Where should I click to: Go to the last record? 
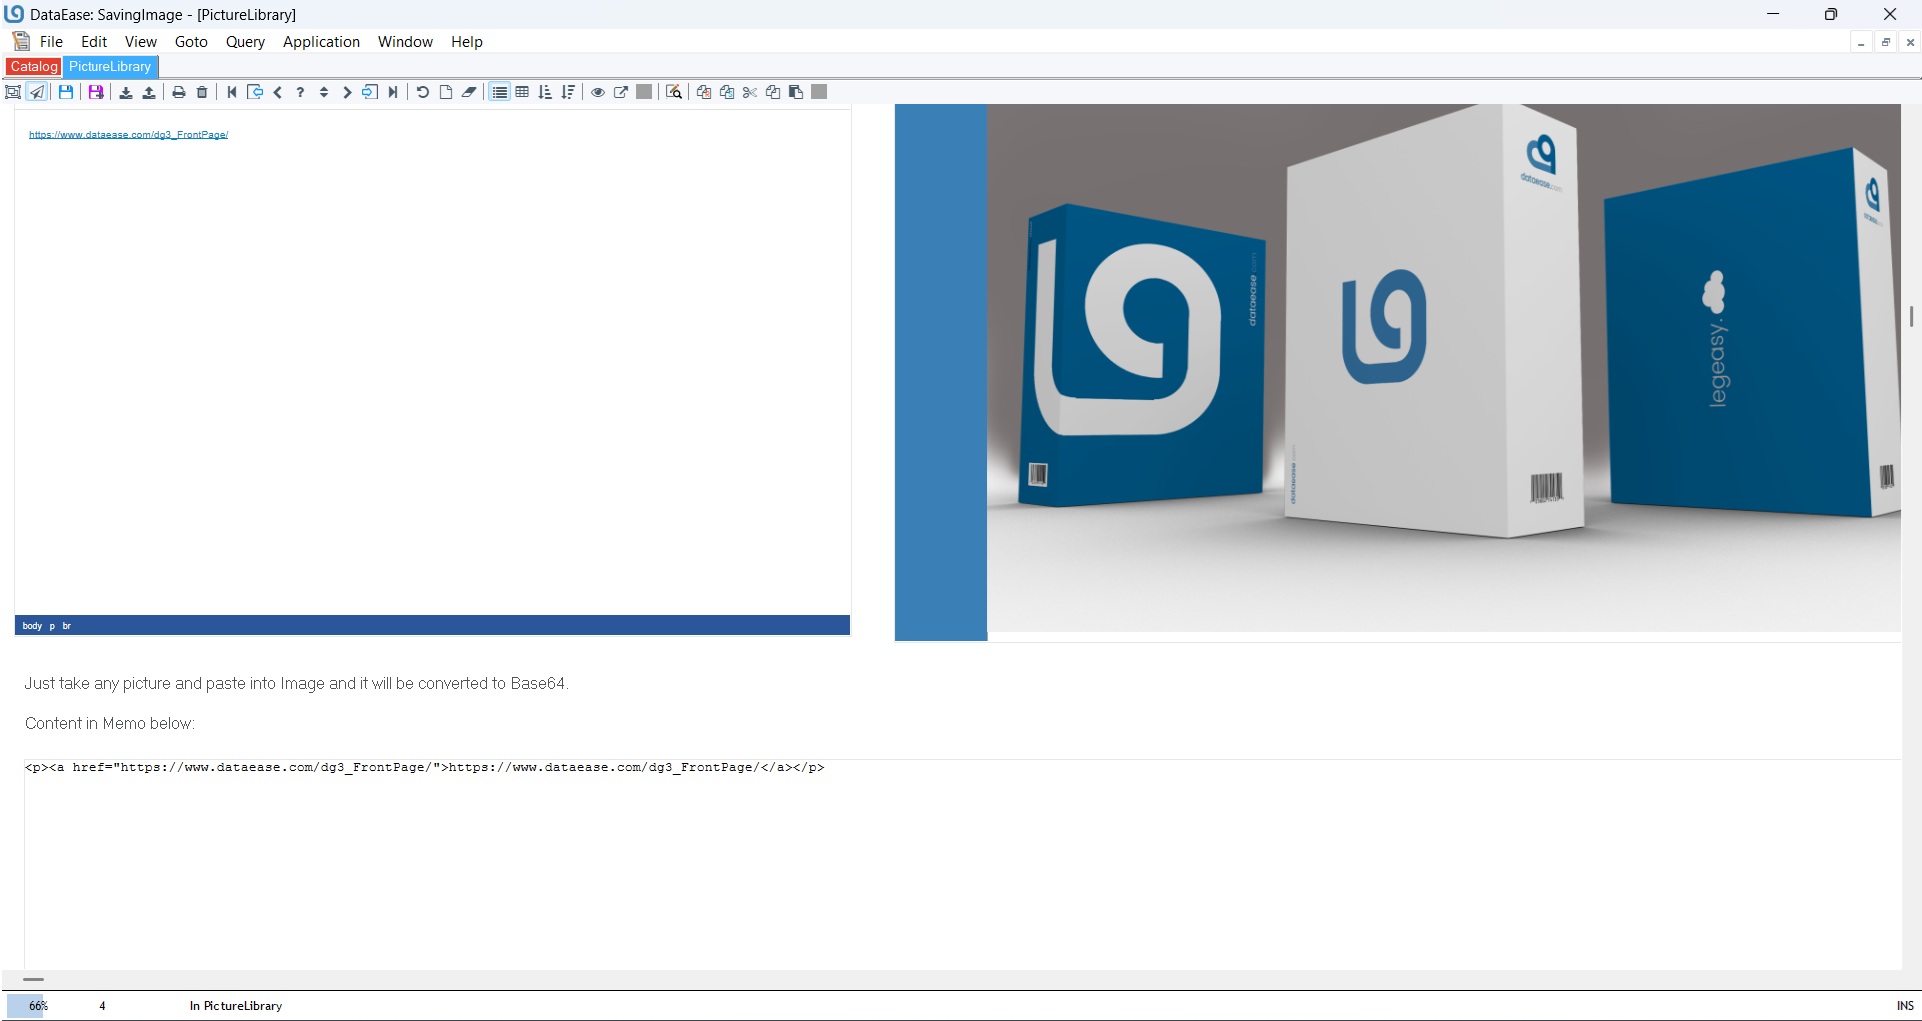393,92
